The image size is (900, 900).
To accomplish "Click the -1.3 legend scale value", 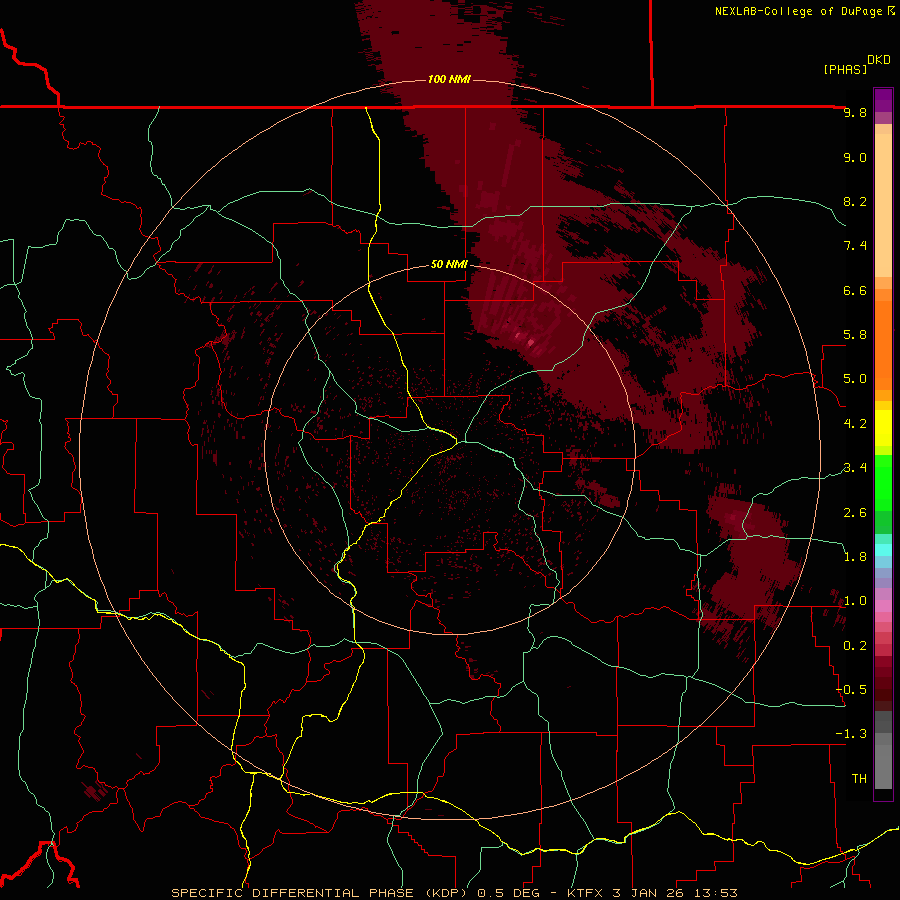I will [851, 734].
